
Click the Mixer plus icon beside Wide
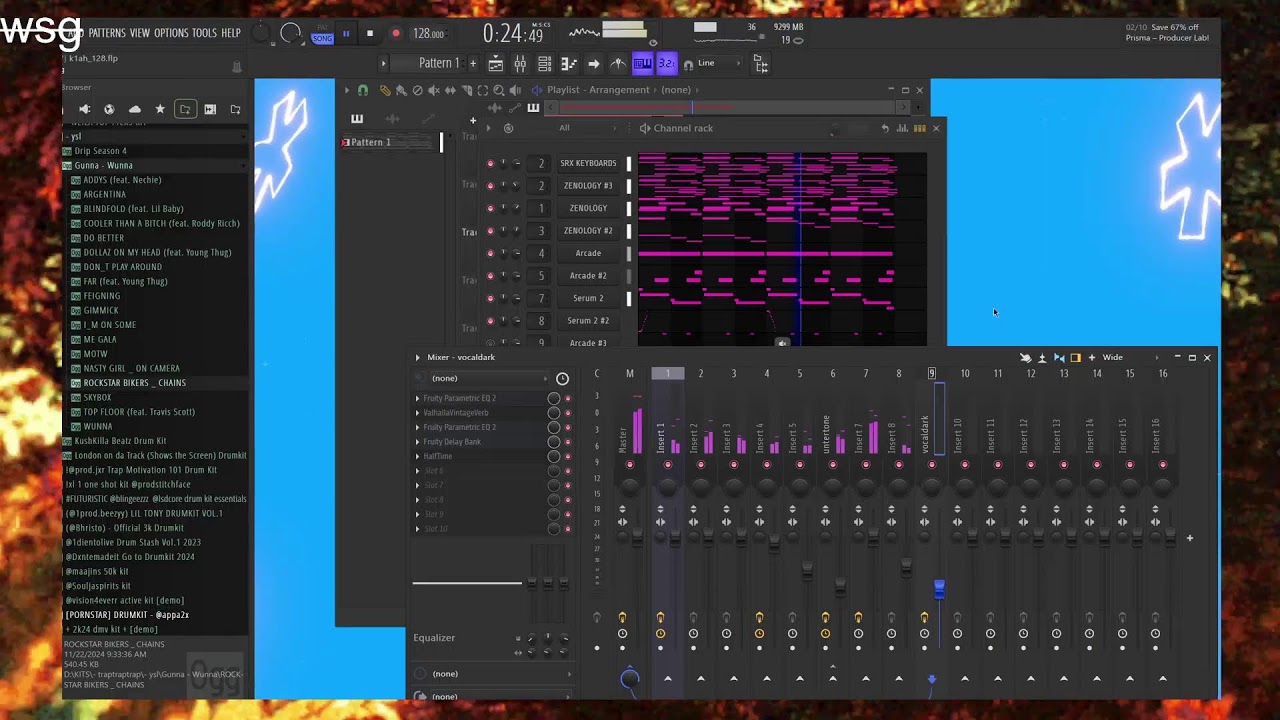[x=1092, y=357]
